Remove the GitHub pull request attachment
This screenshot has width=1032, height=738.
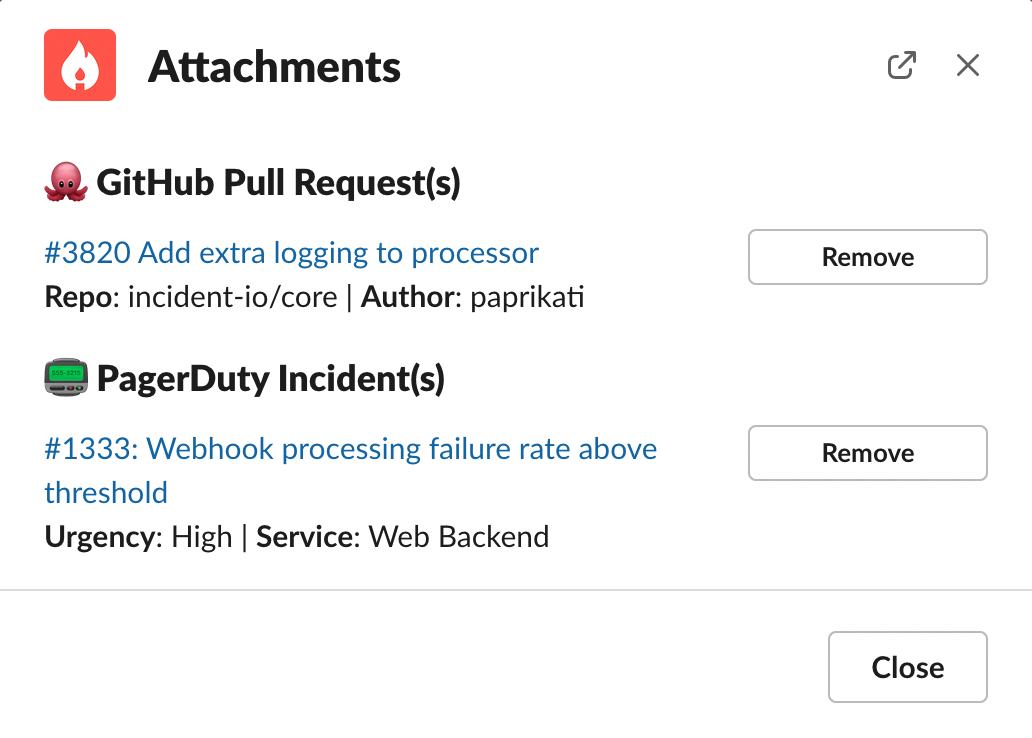coord(867,257)
